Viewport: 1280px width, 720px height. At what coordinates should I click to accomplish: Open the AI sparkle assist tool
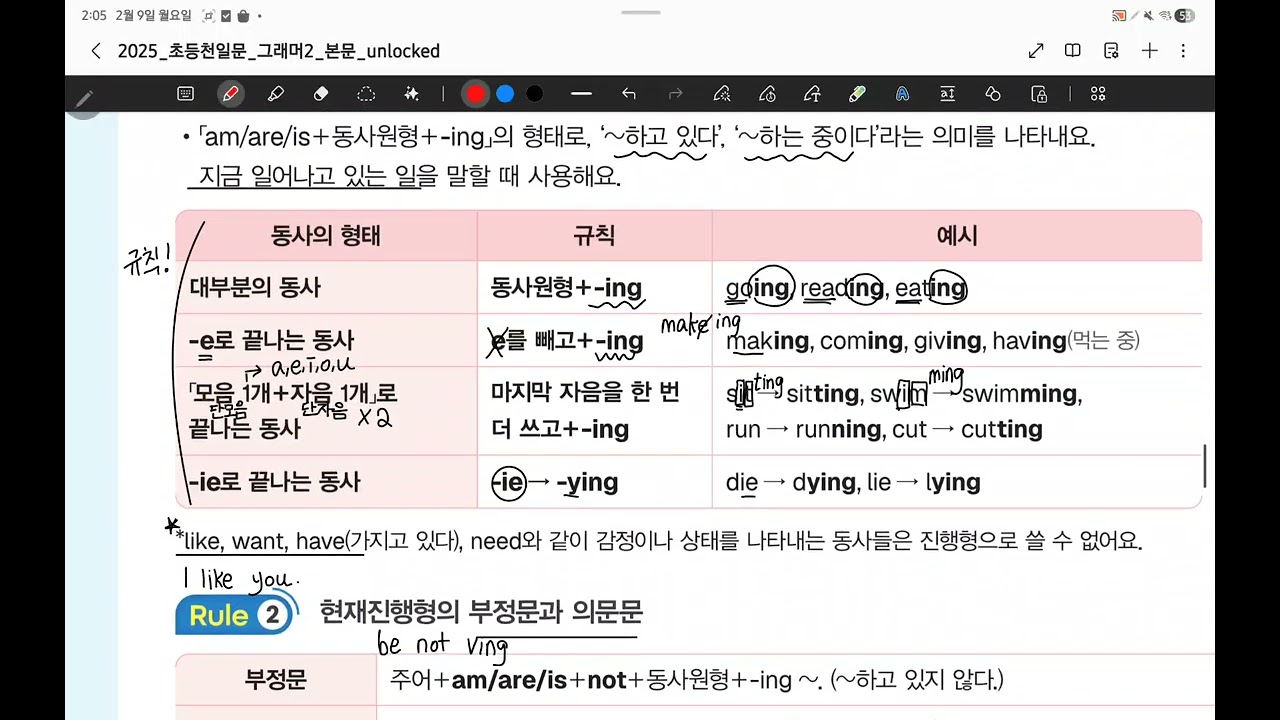click(411, 94)
